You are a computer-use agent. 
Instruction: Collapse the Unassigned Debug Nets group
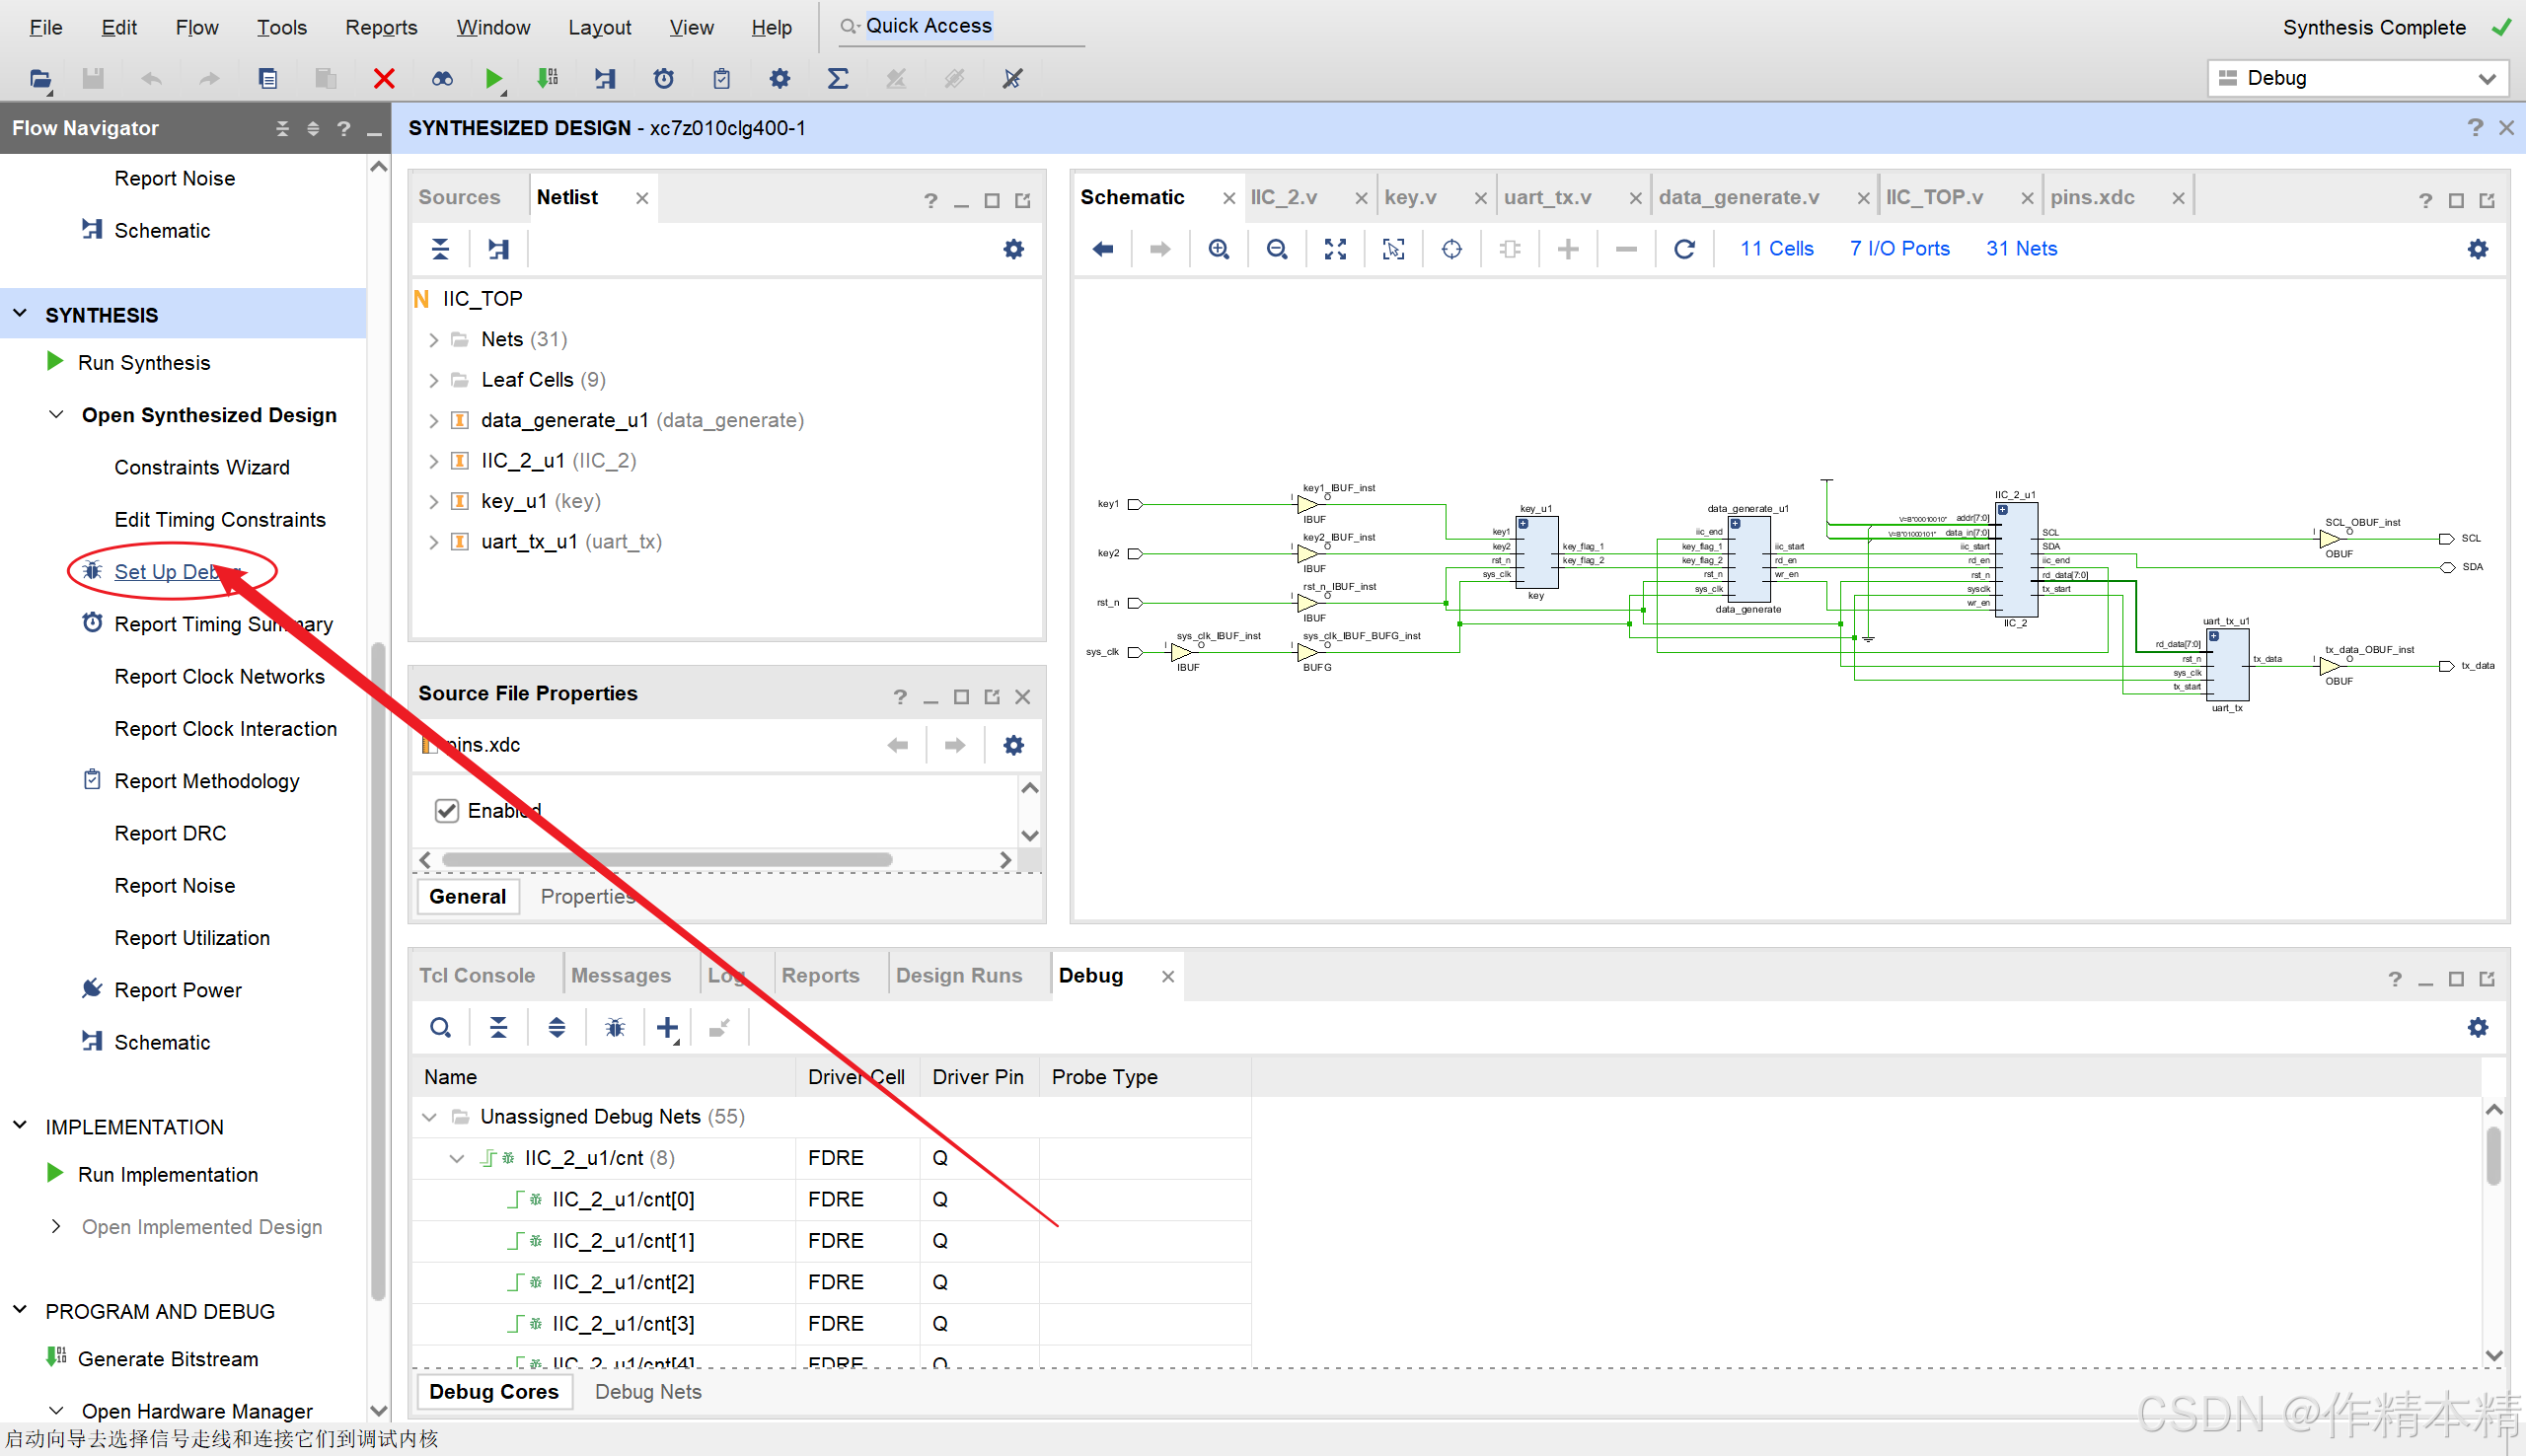pos(430,1117)
